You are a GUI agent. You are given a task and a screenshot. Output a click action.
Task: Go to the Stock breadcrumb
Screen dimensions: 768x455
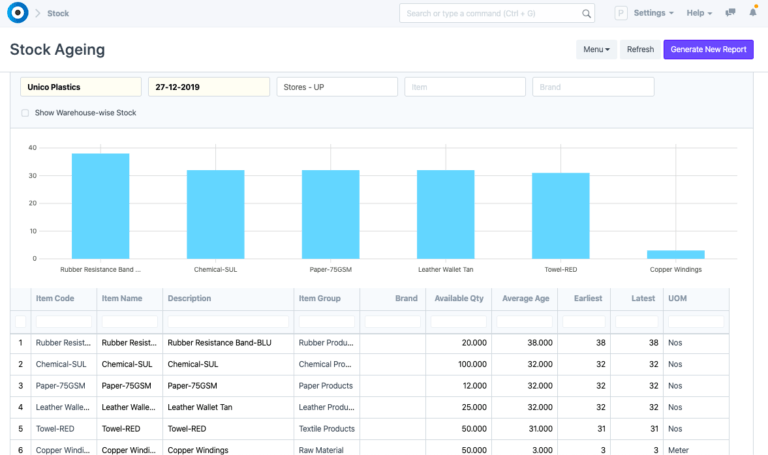pyautogui.click(x=58, y=13)
